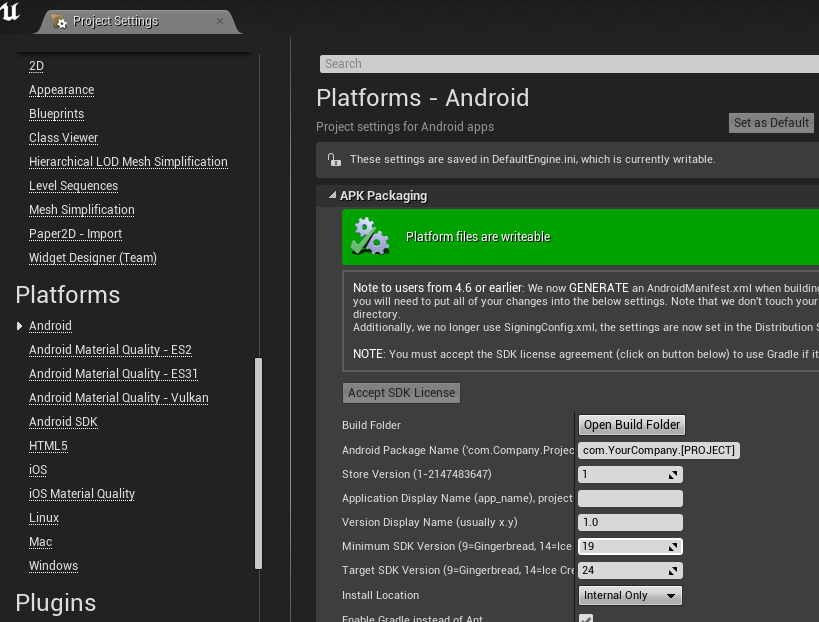The image size is (819, 622).
Task: Open the Level Sequences settings
Action: 73,186
